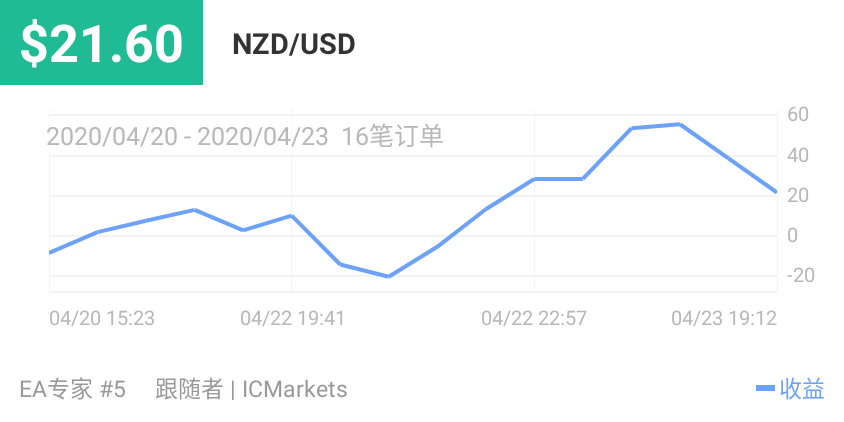Click the 0 value on y-axis
Image resolution: width=844 pixels, height=422 pixels.
pyautogui.click(x=791, y=236)
